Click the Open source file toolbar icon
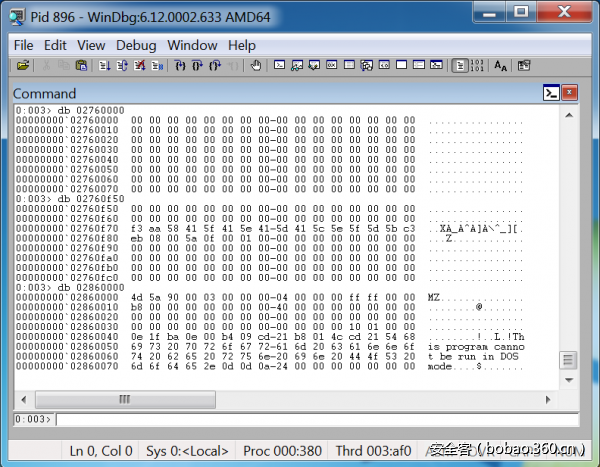Image resolution: width=600 pixels, height=467 pixels. pyautogui.click(x=23, y=66)
